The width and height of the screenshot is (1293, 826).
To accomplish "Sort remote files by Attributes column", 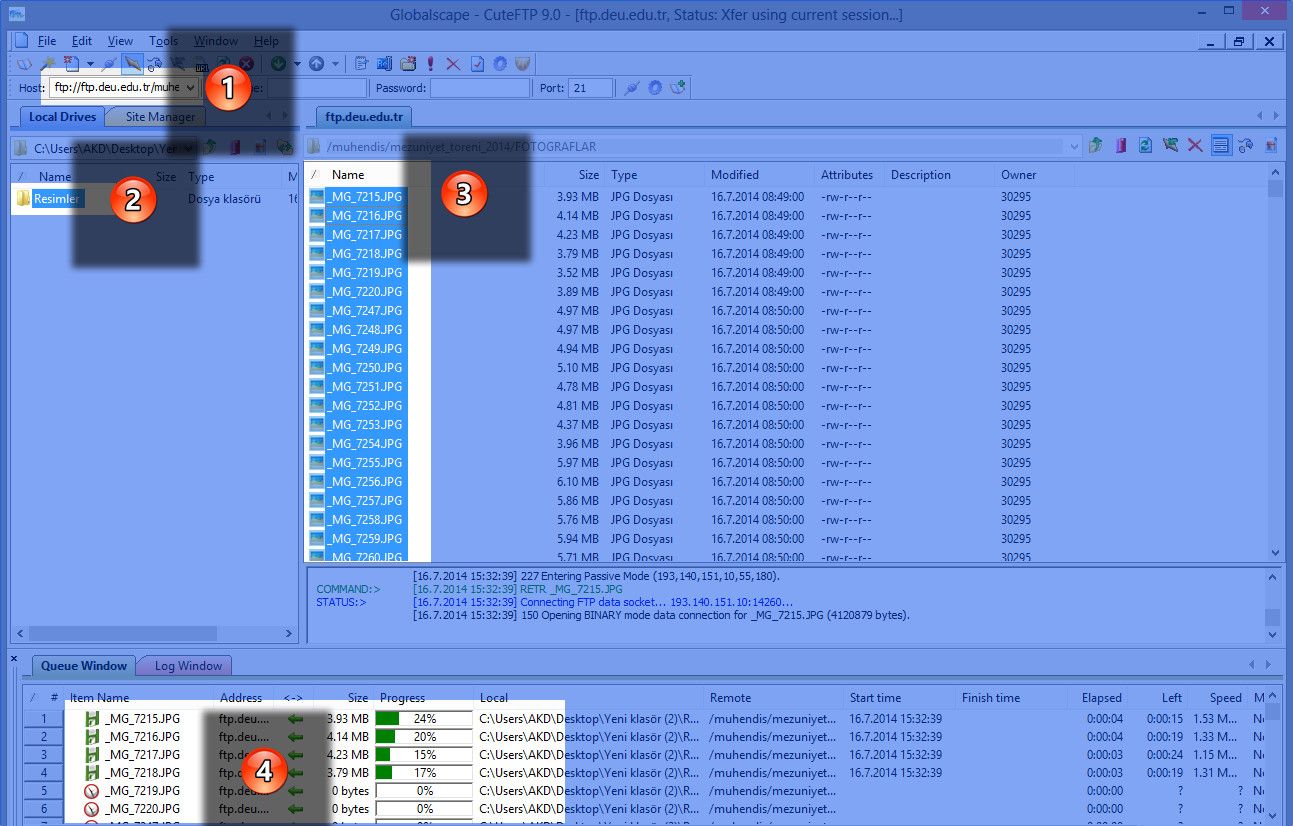I will coord(847,175).
